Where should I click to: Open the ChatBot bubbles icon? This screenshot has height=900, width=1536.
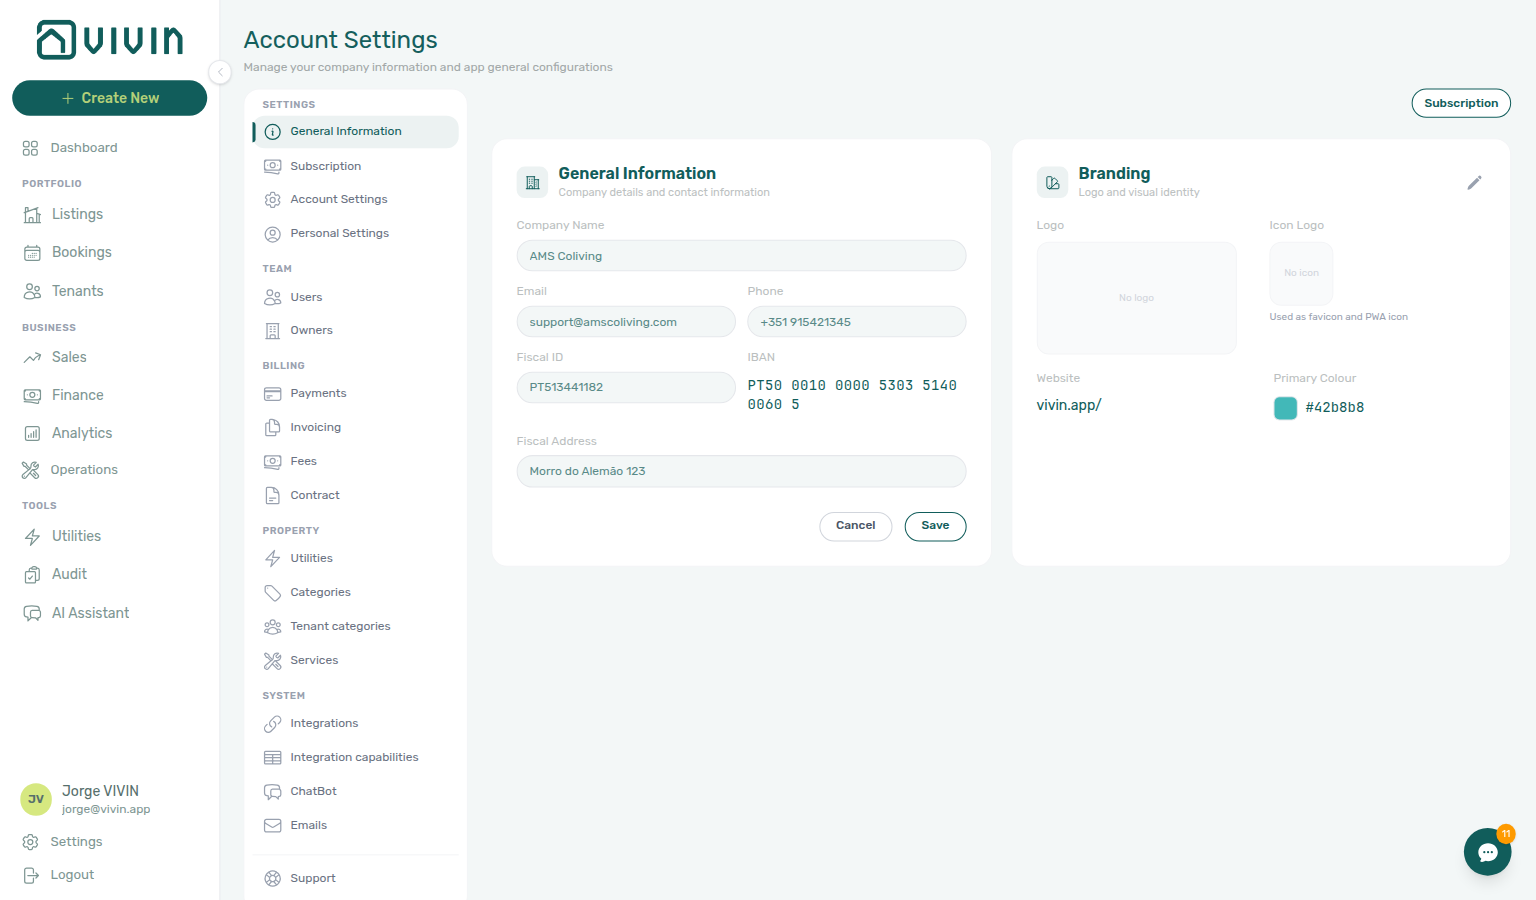(272, 792)
